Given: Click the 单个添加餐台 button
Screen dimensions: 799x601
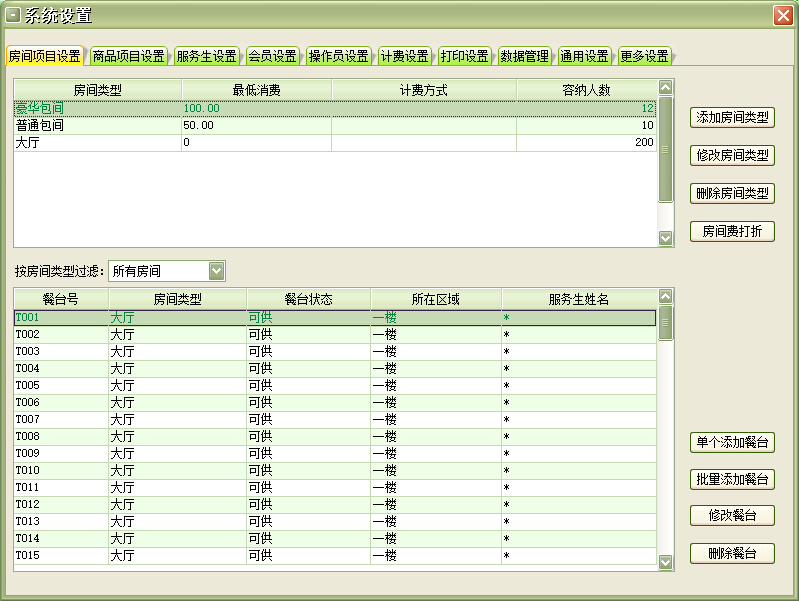Looking at the screenshot, I should (x=732, y=442).
